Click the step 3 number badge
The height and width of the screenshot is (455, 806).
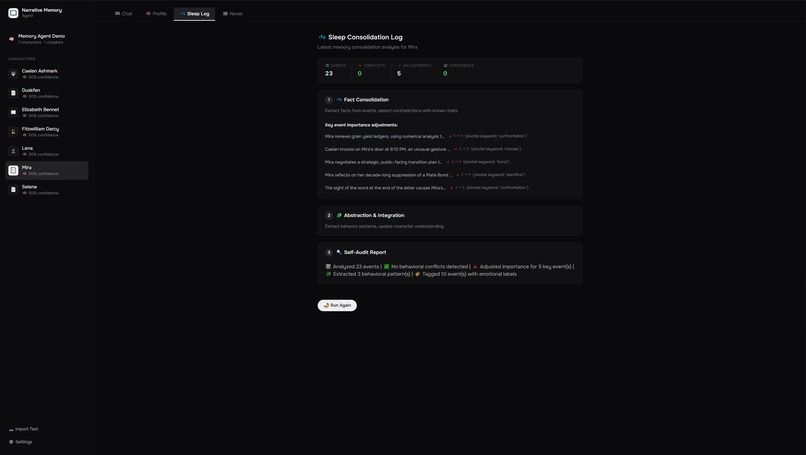pyautogui.click(x=329, y=252)
